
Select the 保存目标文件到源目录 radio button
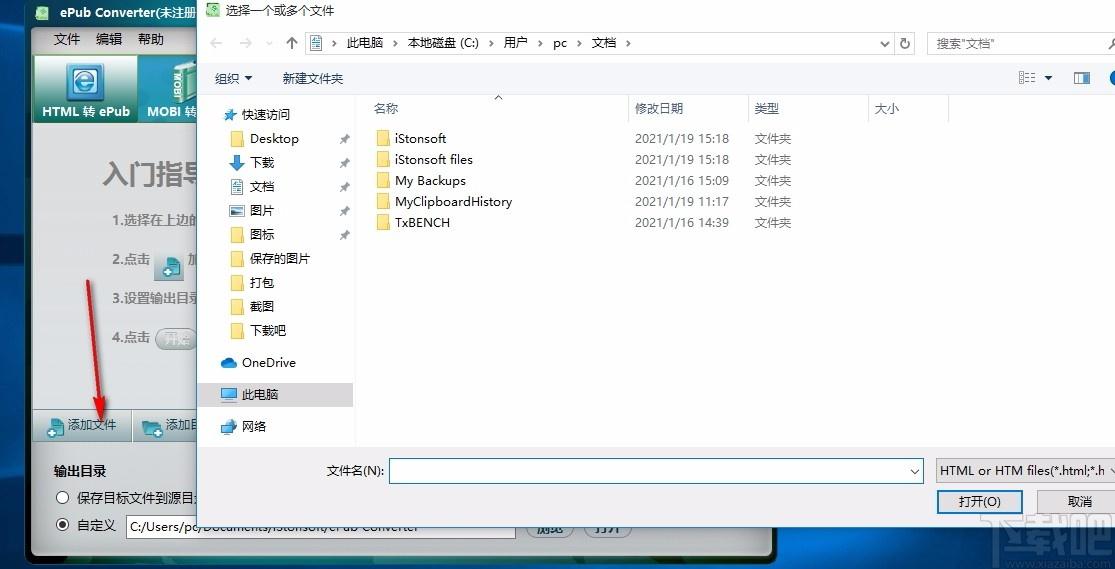pos(63,498)
